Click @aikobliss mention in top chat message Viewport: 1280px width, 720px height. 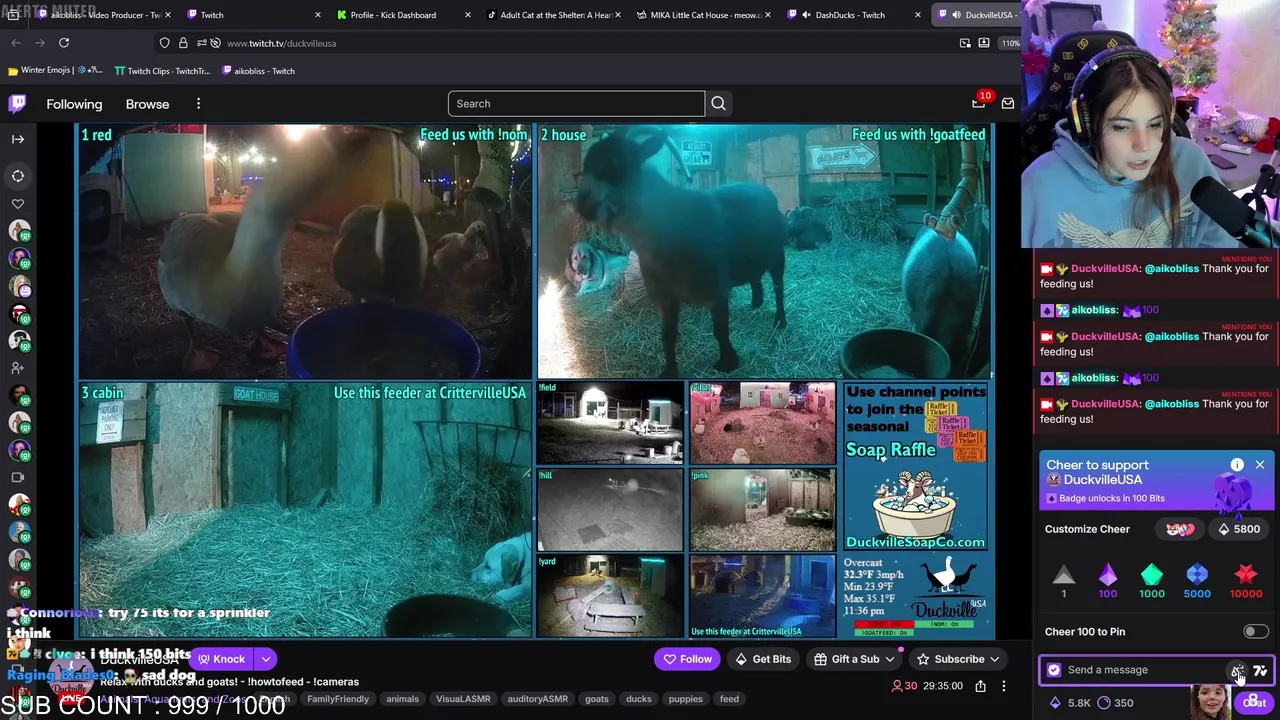click(x=1171, y=269)
